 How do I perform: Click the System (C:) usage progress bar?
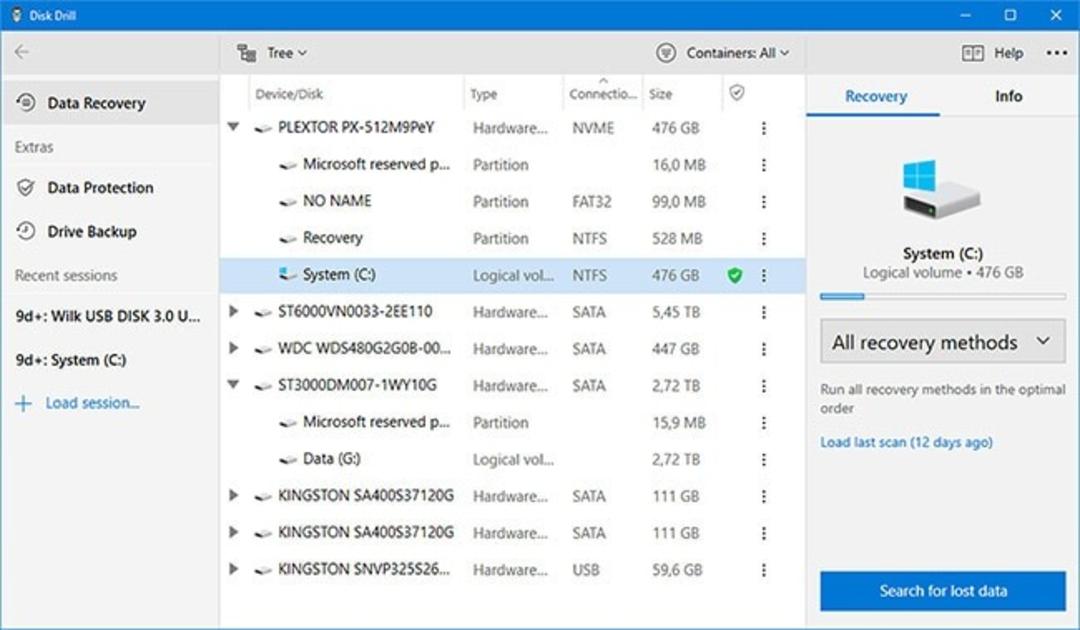(942, 296)
